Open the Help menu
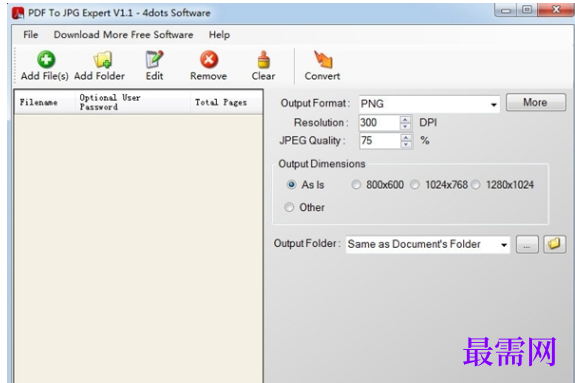Screen dimensions: 575x383 (x=219, y=34)
